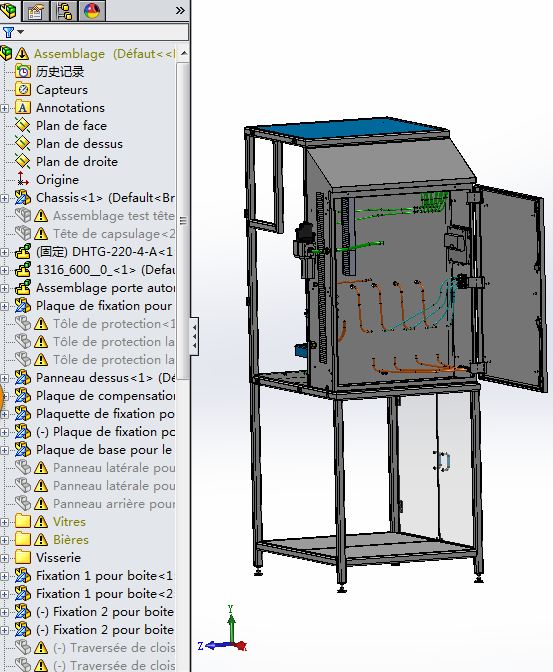Select the Capteurs sensors item
This screenshot has height=672, width=553.
tap(62, 90)
